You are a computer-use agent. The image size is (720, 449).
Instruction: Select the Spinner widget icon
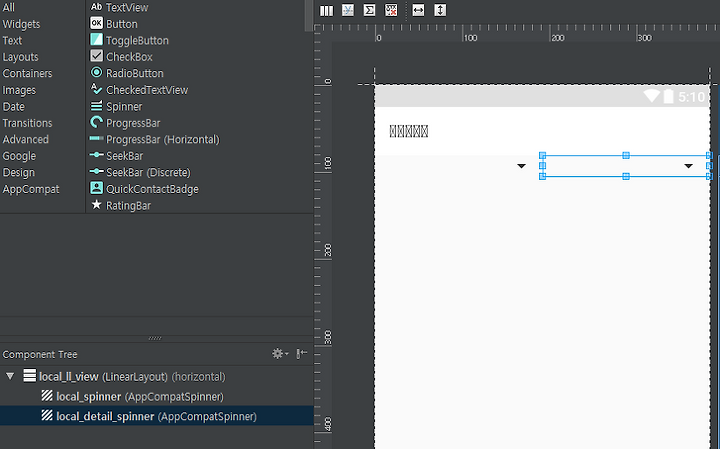(x=96, y=106)
